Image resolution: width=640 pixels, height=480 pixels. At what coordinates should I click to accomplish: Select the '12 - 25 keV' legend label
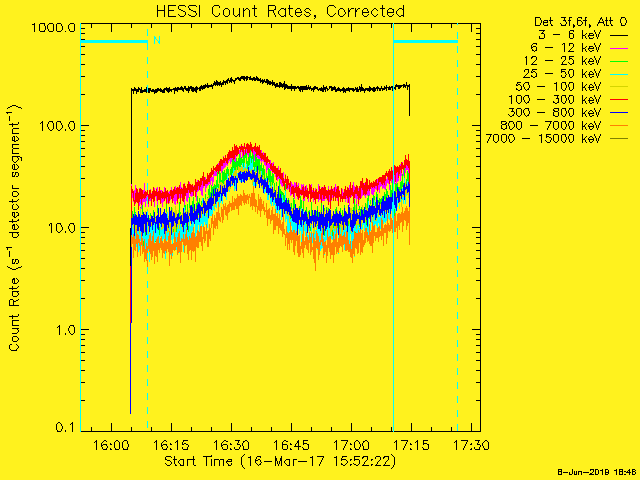pos(562,61)
